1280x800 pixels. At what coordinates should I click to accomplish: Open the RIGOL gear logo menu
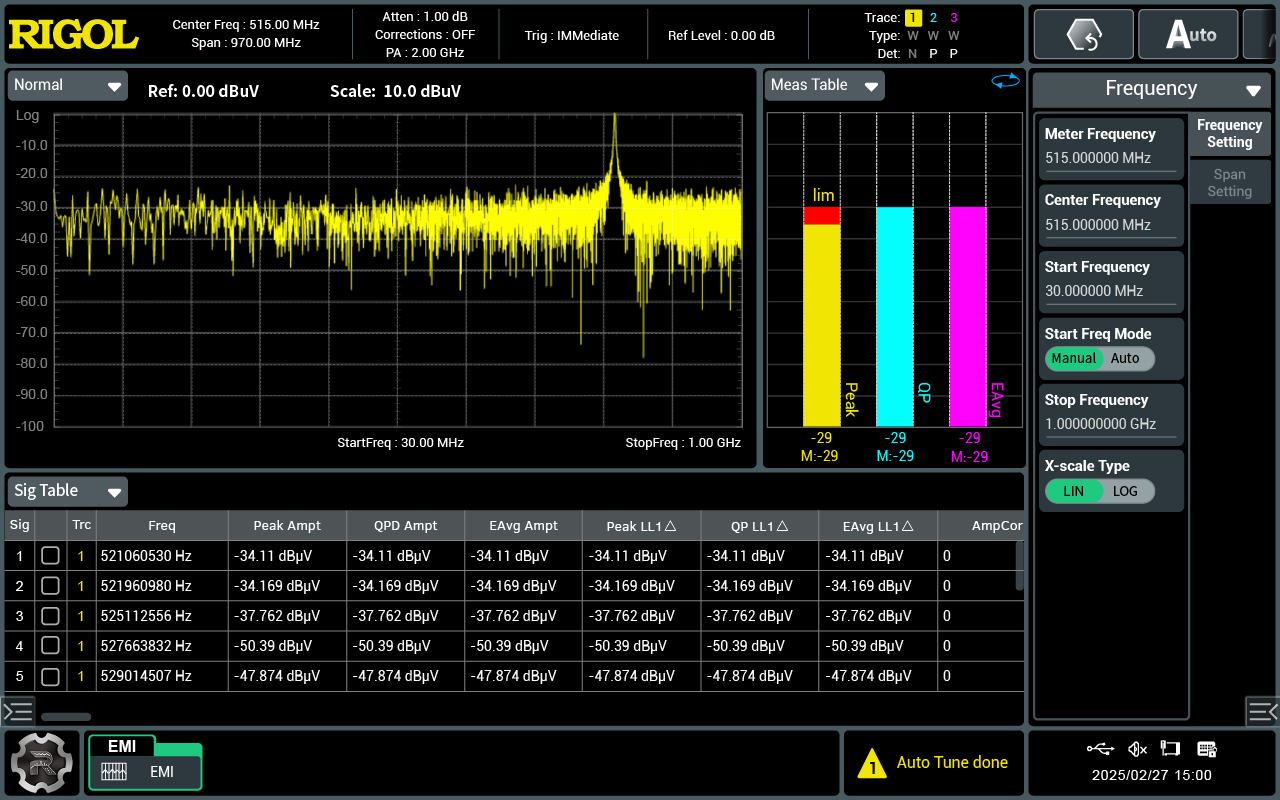[42, 762]
